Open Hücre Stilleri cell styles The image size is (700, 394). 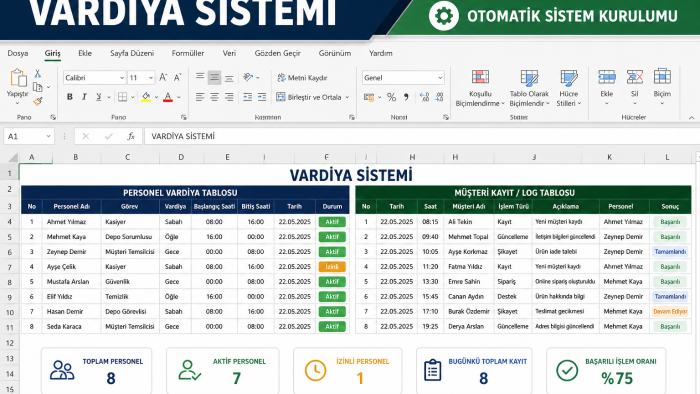pyautogui.click(x=569, y=88)
